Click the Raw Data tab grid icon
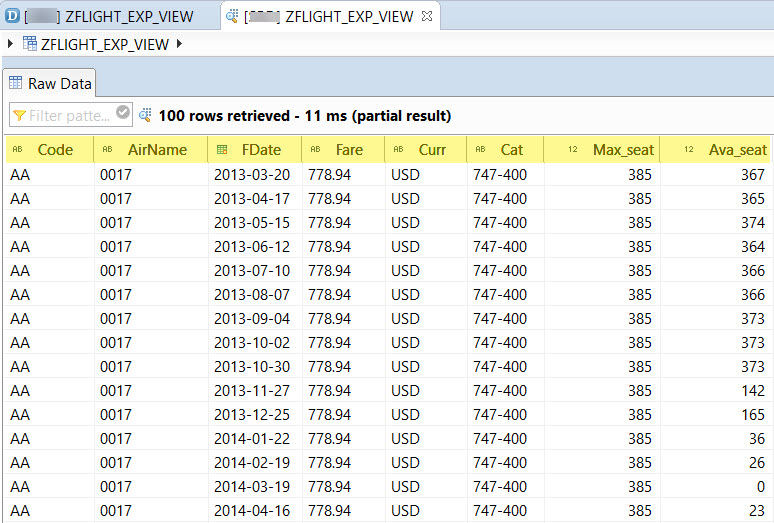This screenshot has width=774, height=523. pyautogui.click(x=16, y=82)
